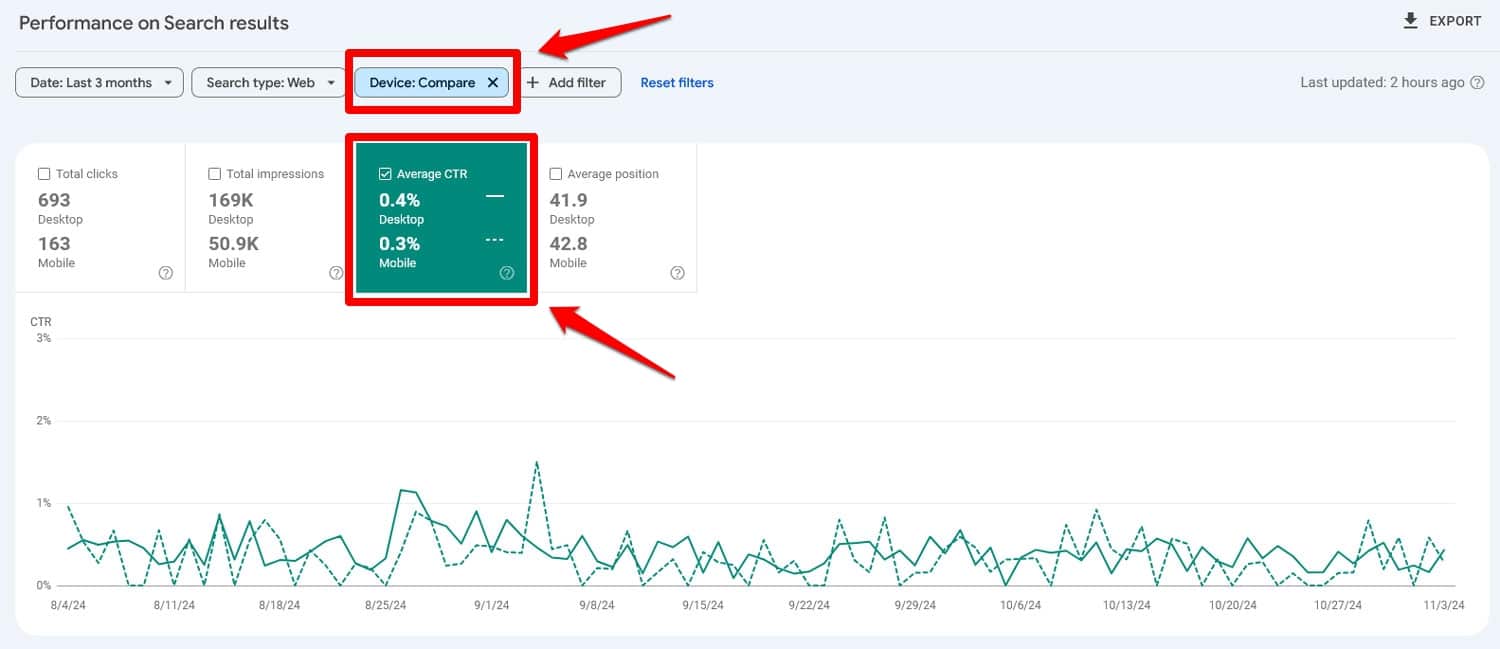Viewport: 1500px width, 649px height.
Task: Open help icon next to Last updated
Action: (x=1477, y=83)
